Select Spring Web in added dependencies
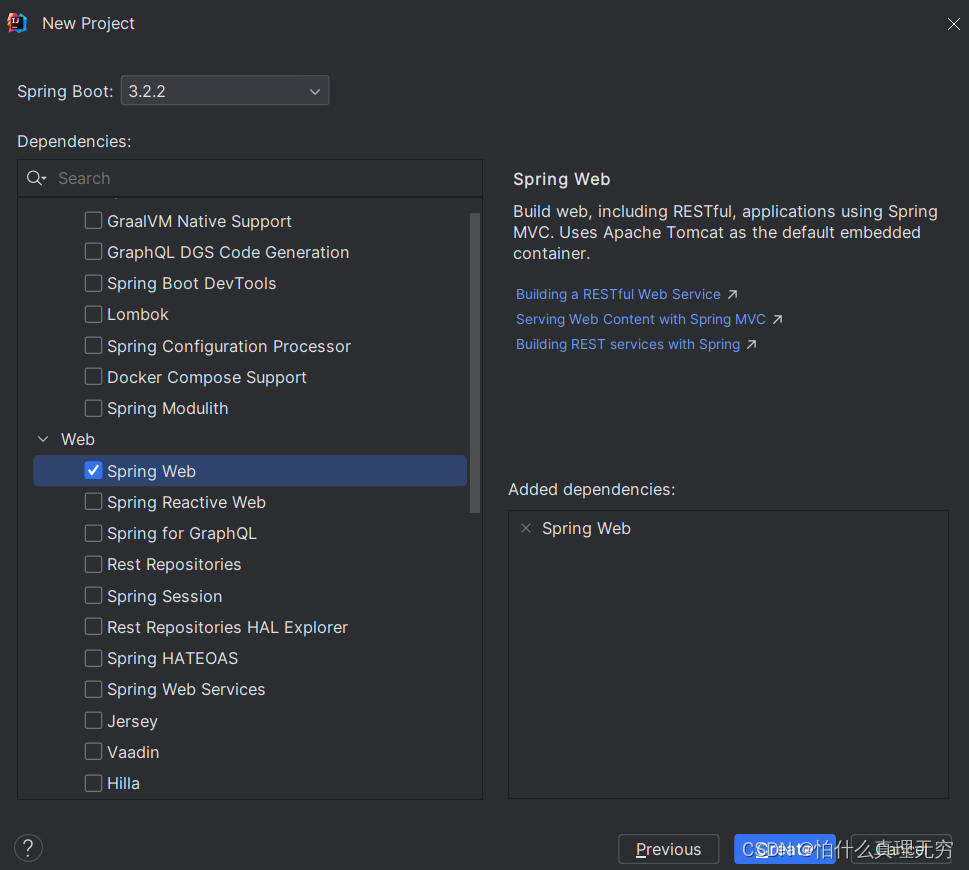Viewport: 969px width, 870px height. click(586, 529)
